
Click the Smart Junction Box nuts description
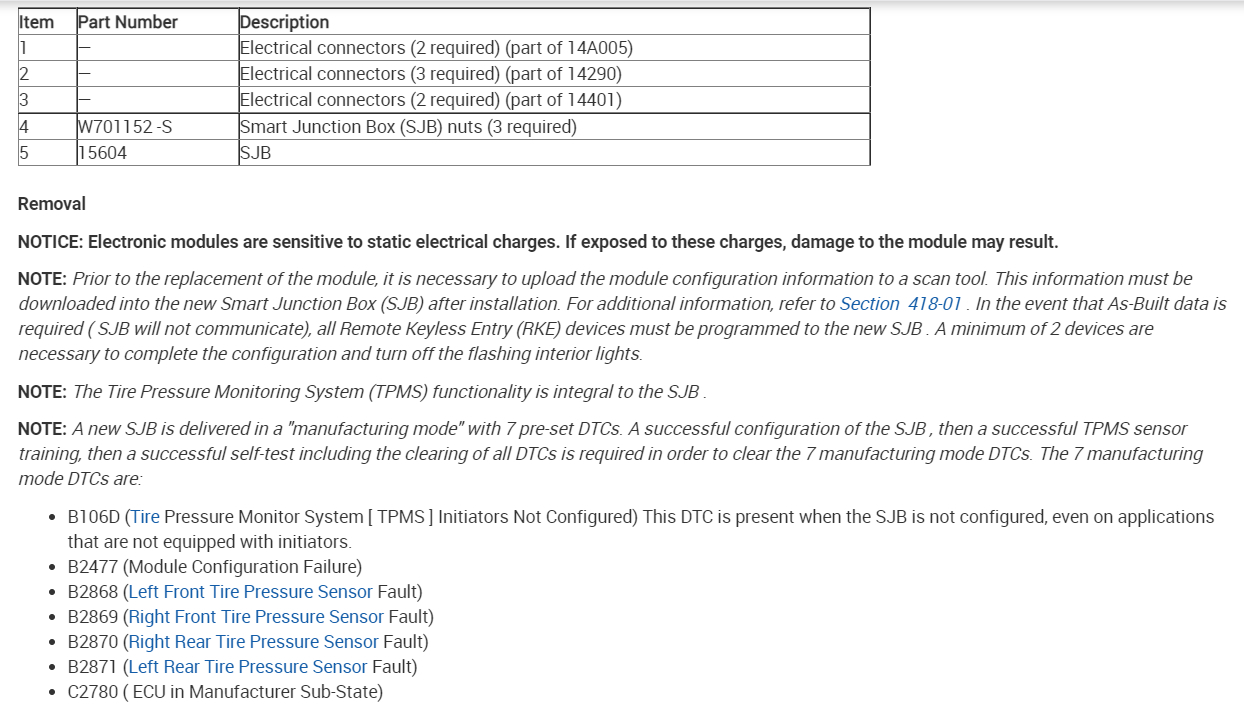408,127
